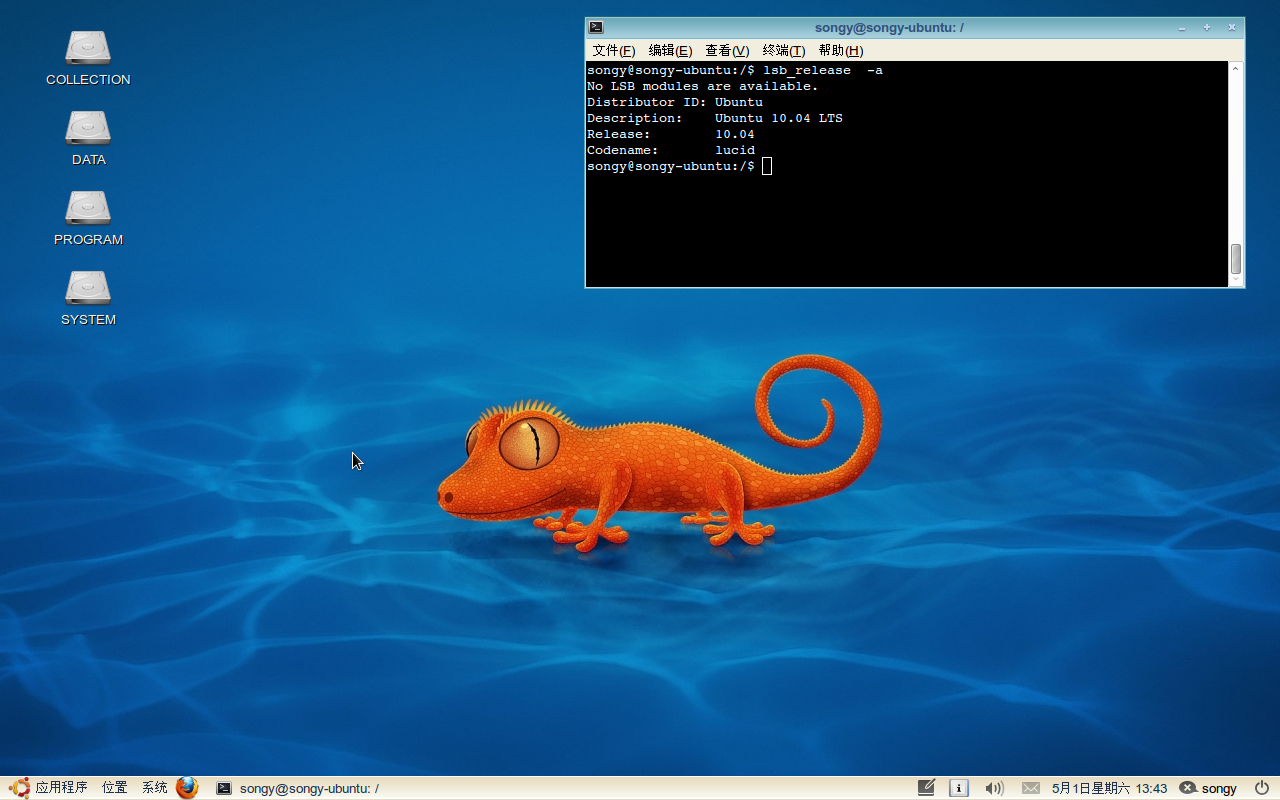
Task: Click the 'lsb_release -a' command text
Action: (x=823, y=70)
